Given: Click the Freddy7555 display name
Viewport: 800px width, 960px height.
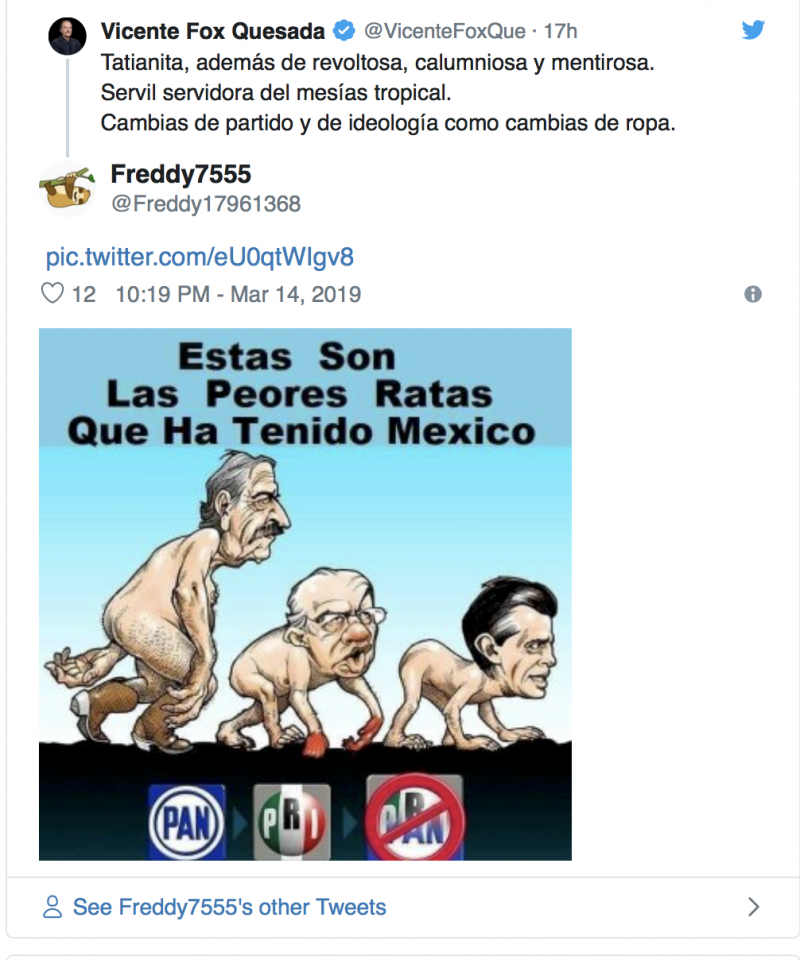Looking at the screenshot, I should click(181, 174).
